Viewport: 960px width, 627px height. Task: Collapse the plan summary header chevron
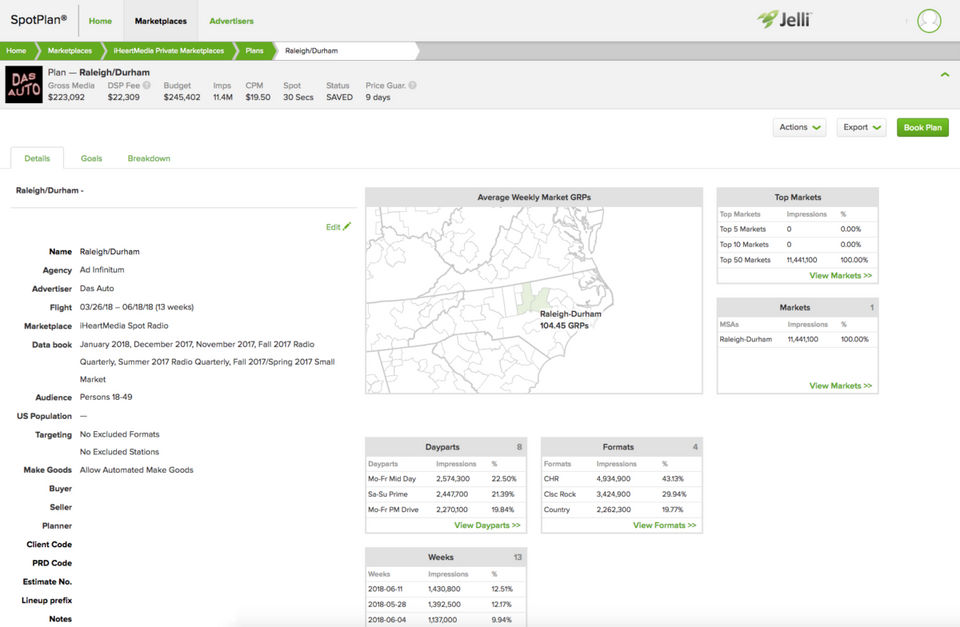[x=945, y=75]
